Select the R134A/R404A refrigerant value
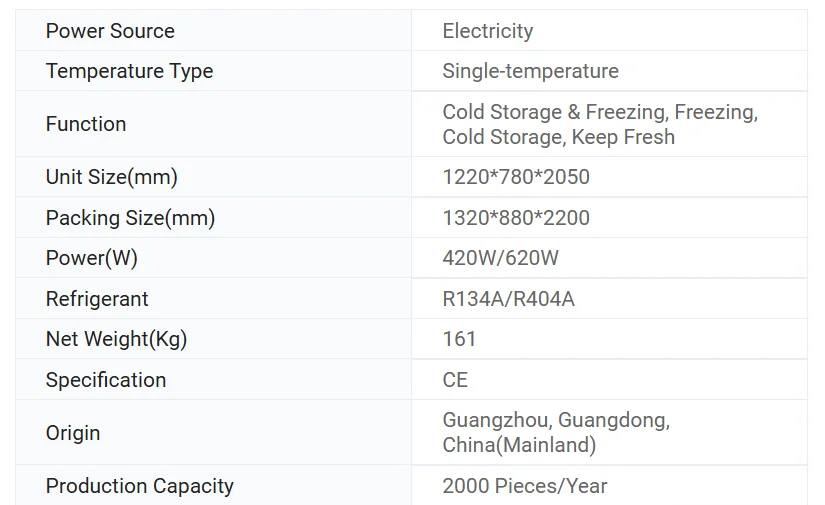This screenshot has height=505, width=825. click(x=508, y=299)
